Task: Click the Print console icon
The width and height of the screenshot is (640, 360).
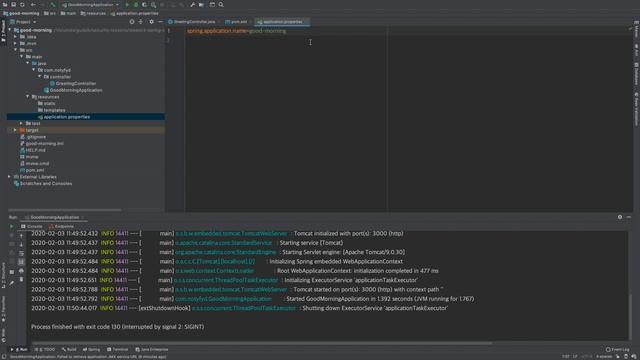Action: tap(21, 271)
